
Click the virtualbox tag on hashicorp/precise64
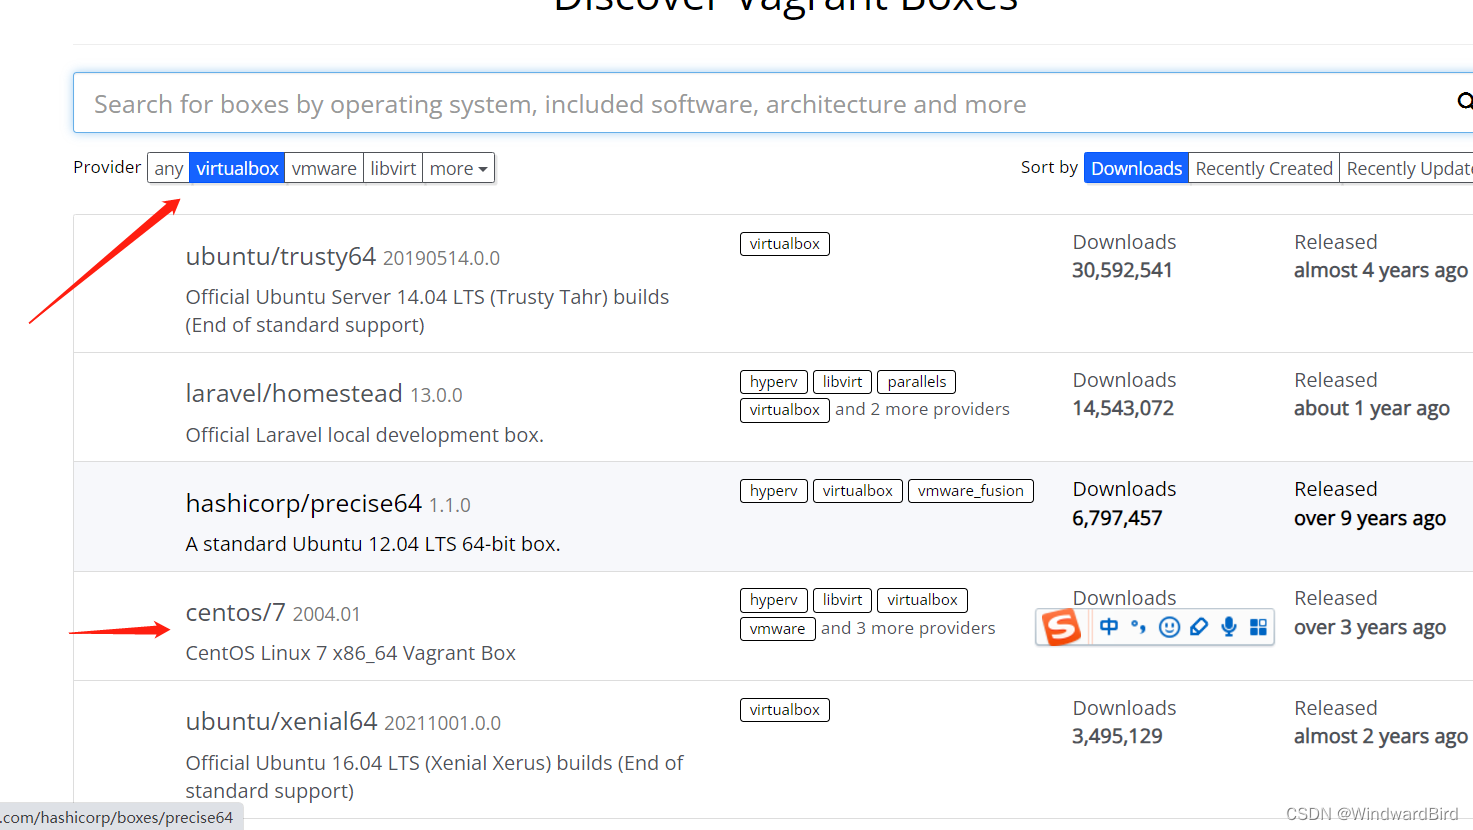[x=858, y=491]
